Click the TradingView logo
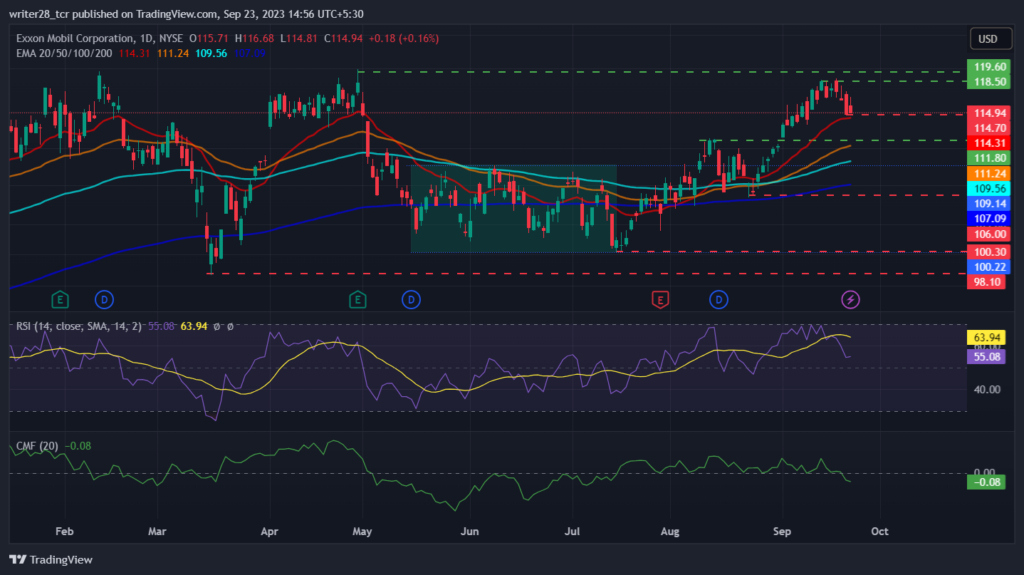The width and height of the screenshot is (1024, 575). click(x=51, y=559)
